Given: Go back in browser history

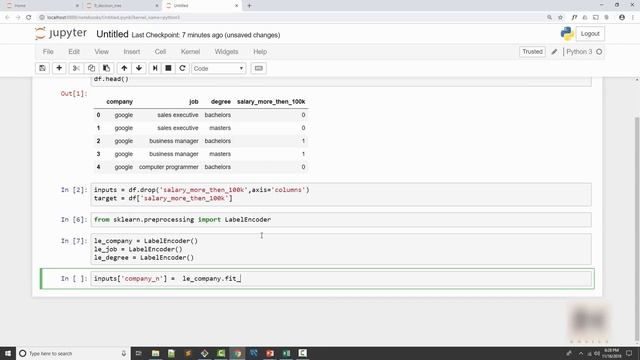Looking at the screenshot, I should click(x=7, y=17).
